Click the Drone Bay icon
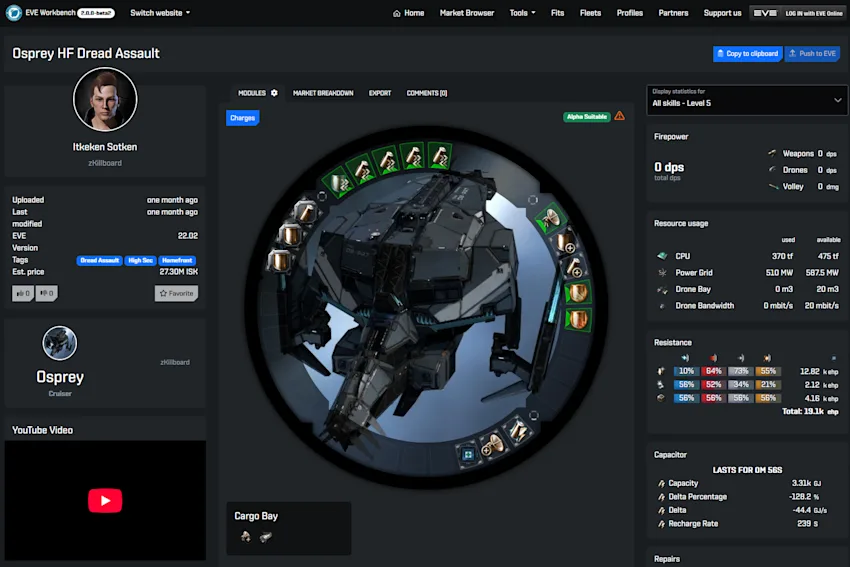Viewport: 850px width, 567px height. 662,289
